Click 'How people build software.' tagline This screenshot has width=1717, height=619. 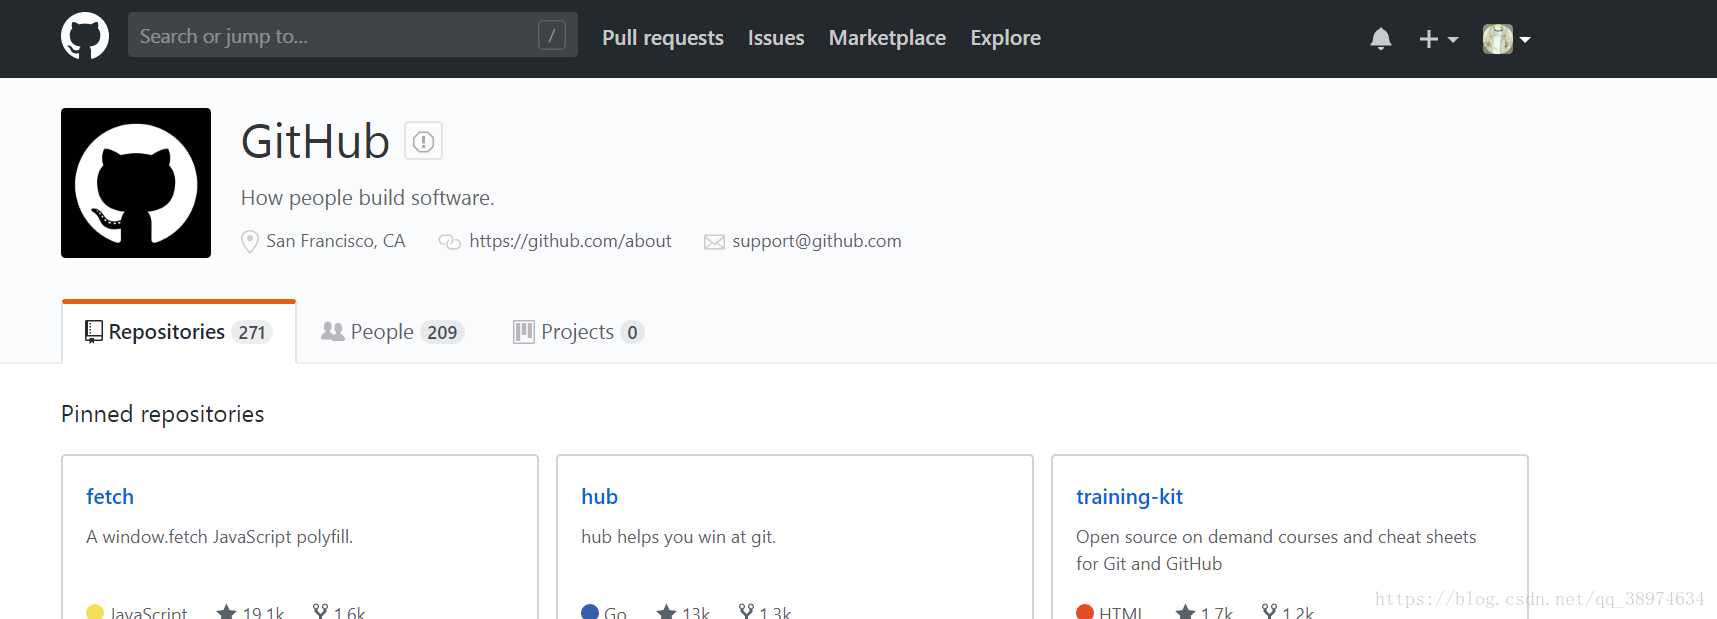tap(367, 198)
